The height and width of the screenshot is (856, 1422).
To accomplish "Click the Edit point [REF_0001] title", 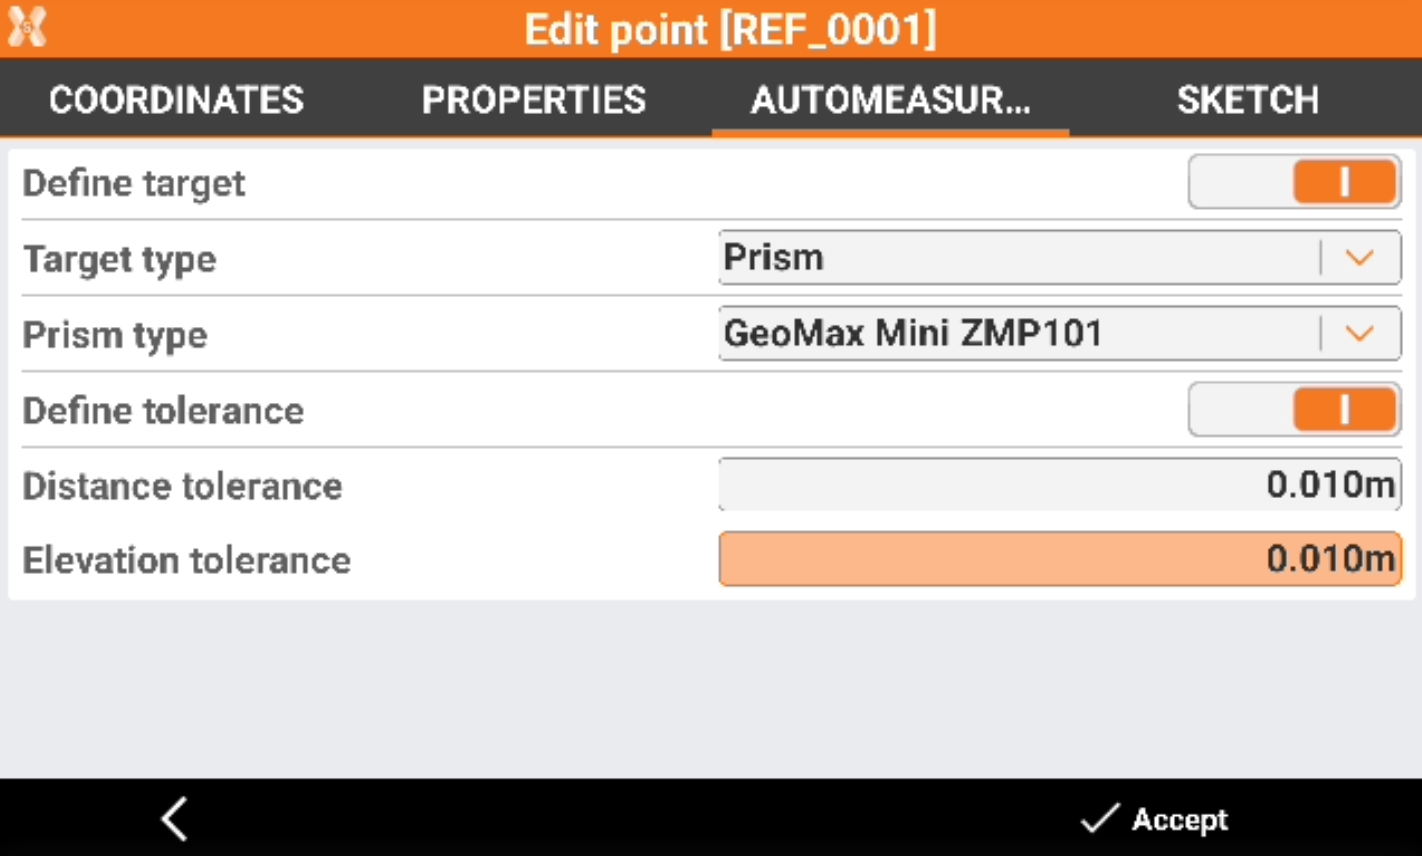I will (730, 29).
